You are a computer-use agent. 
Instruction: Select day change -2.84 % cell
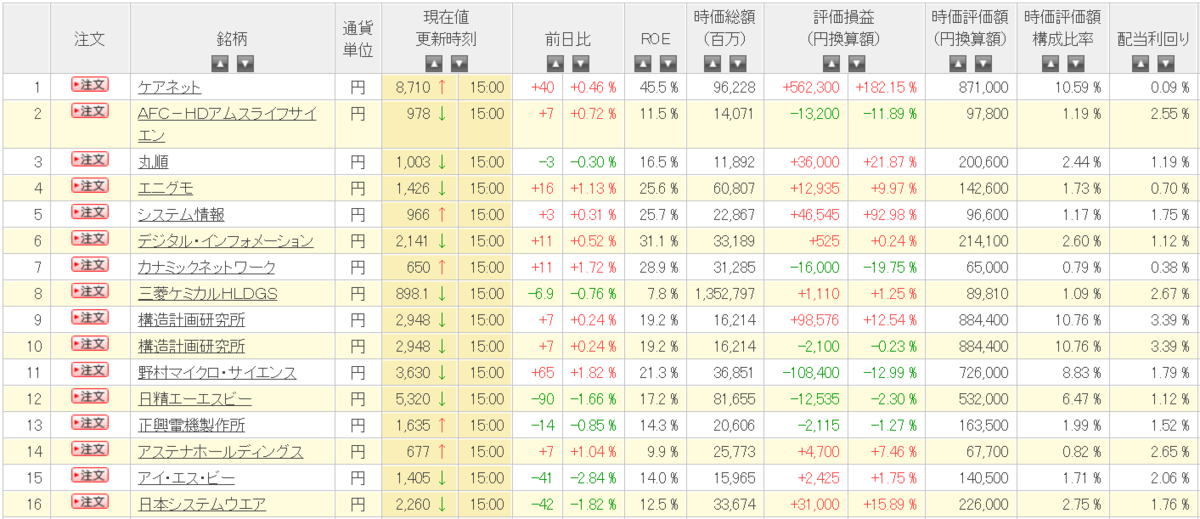coord(593,478)
